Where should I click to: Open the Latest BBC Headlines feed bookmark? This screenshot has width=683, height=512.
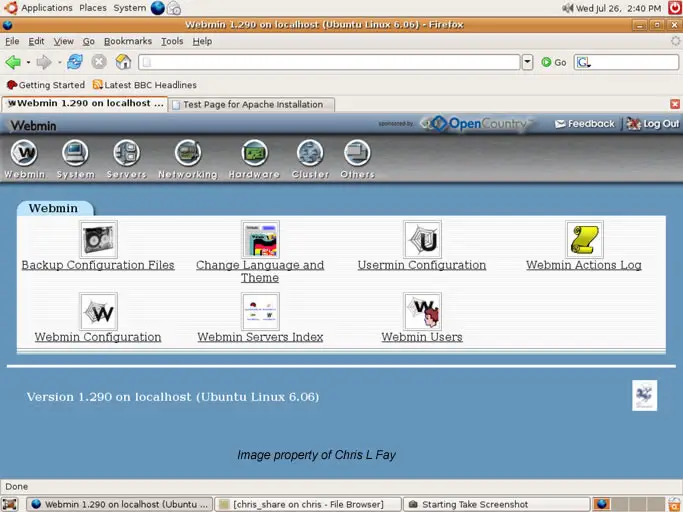click(145, 85)
